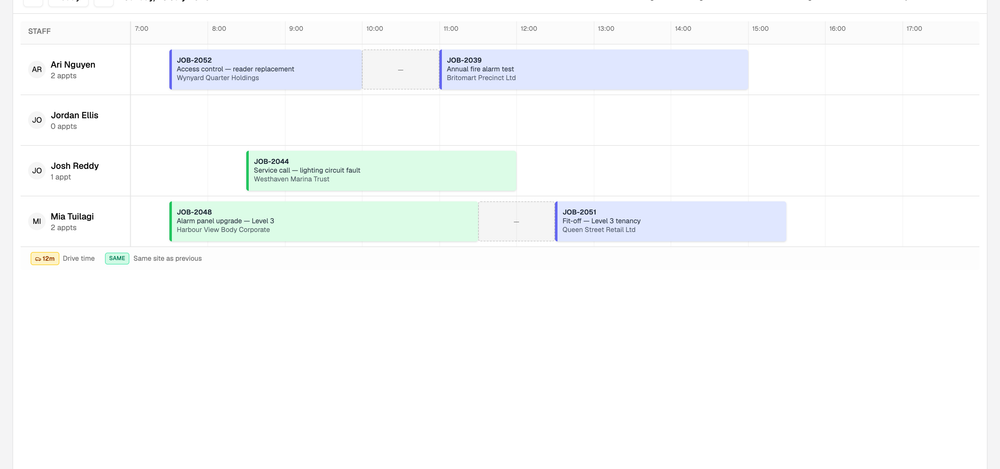
Task: Click the 7:00 time header
Action: pos(142,29)
